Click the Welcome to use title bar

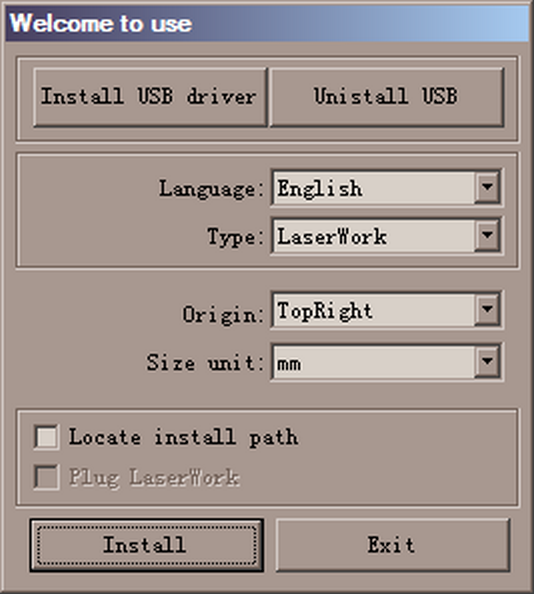tap(267, 23)
